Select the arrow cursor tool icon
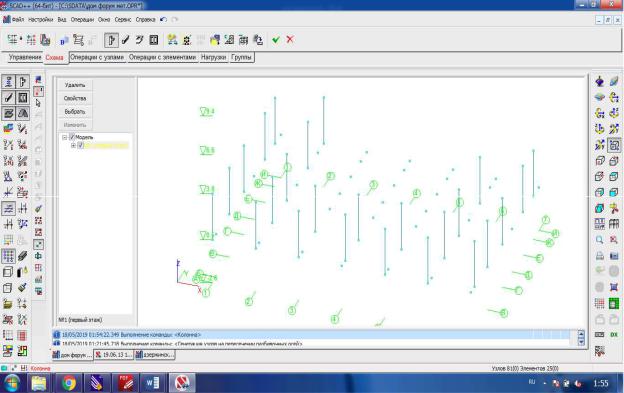The width and height of the screenshot is (624, 393). click(38, 103)
